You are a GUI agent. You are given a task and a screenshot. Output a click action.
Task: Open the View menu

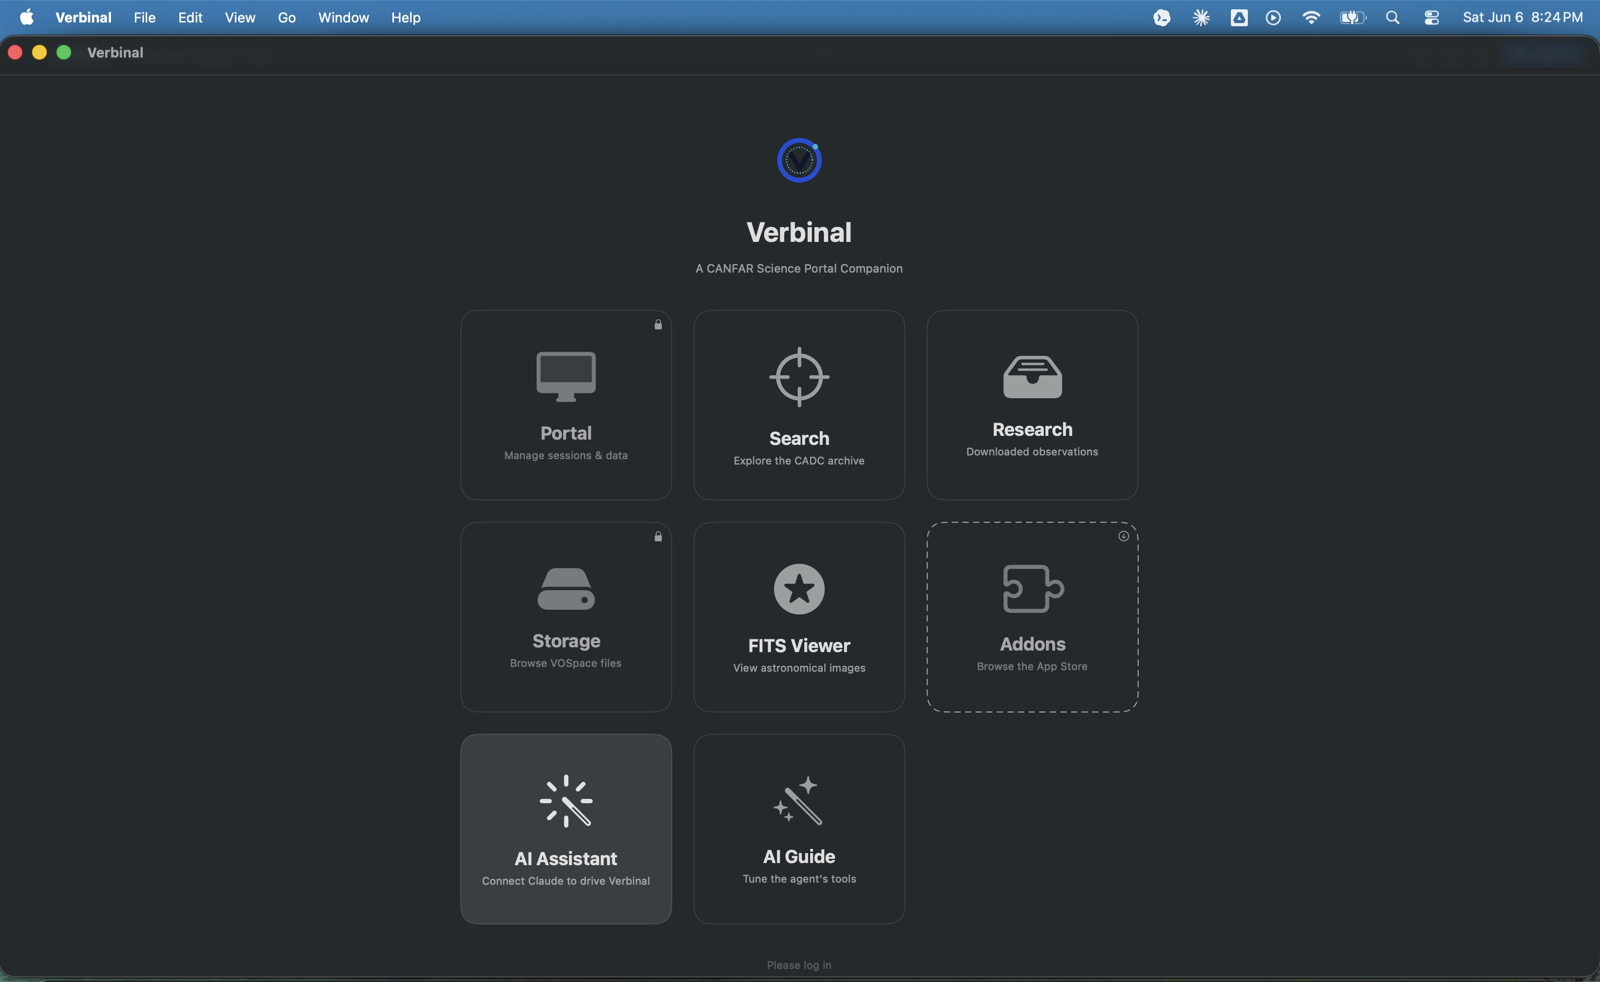(240, 17)
